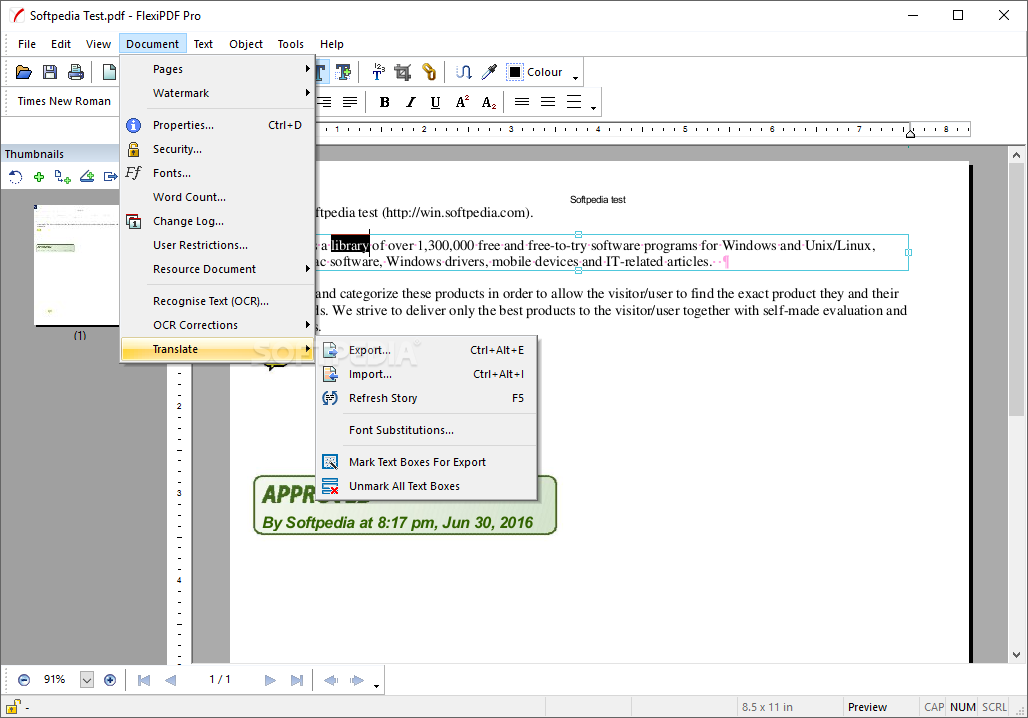Click the previous view back arrow
The width and height of the screenshot is (1028, 718).
pos(331,680)
